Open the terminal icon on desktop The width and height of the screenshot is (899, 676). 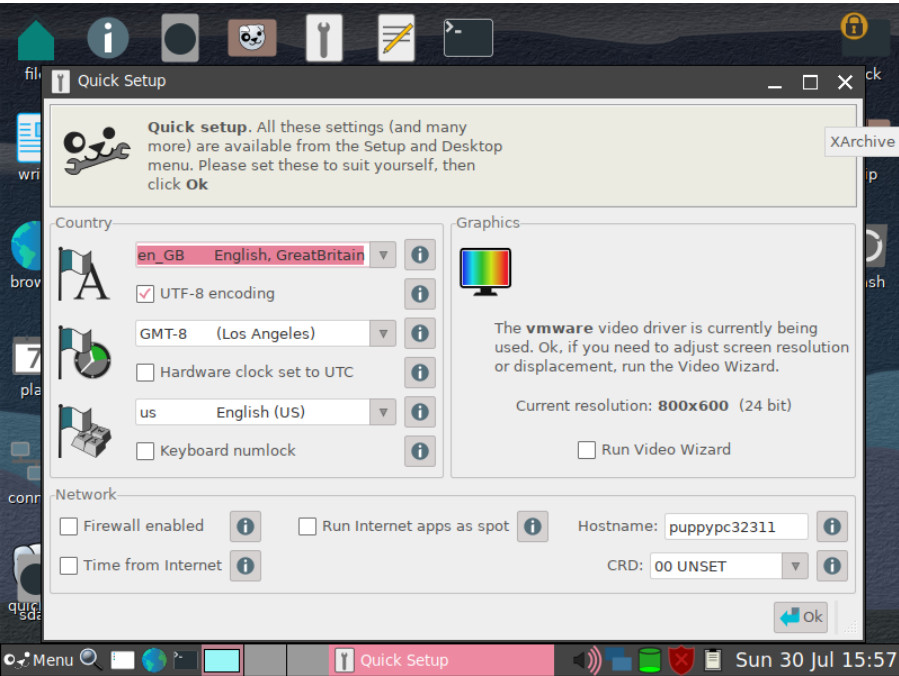pos(468,38)
